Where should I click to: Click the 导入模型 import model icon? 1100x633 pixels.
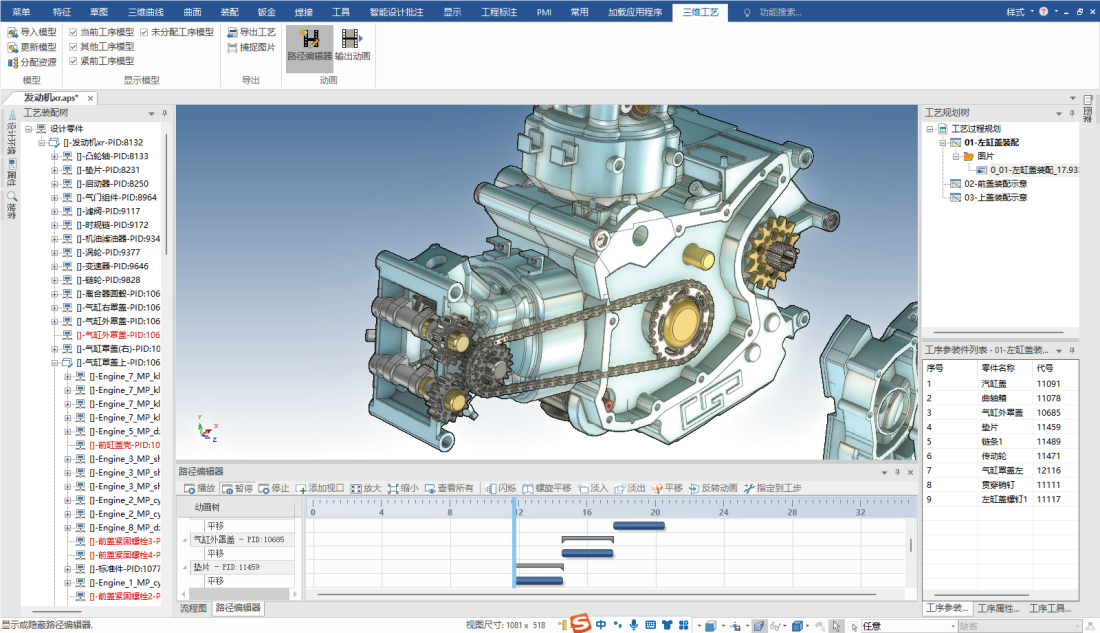[x=13, y=32]
